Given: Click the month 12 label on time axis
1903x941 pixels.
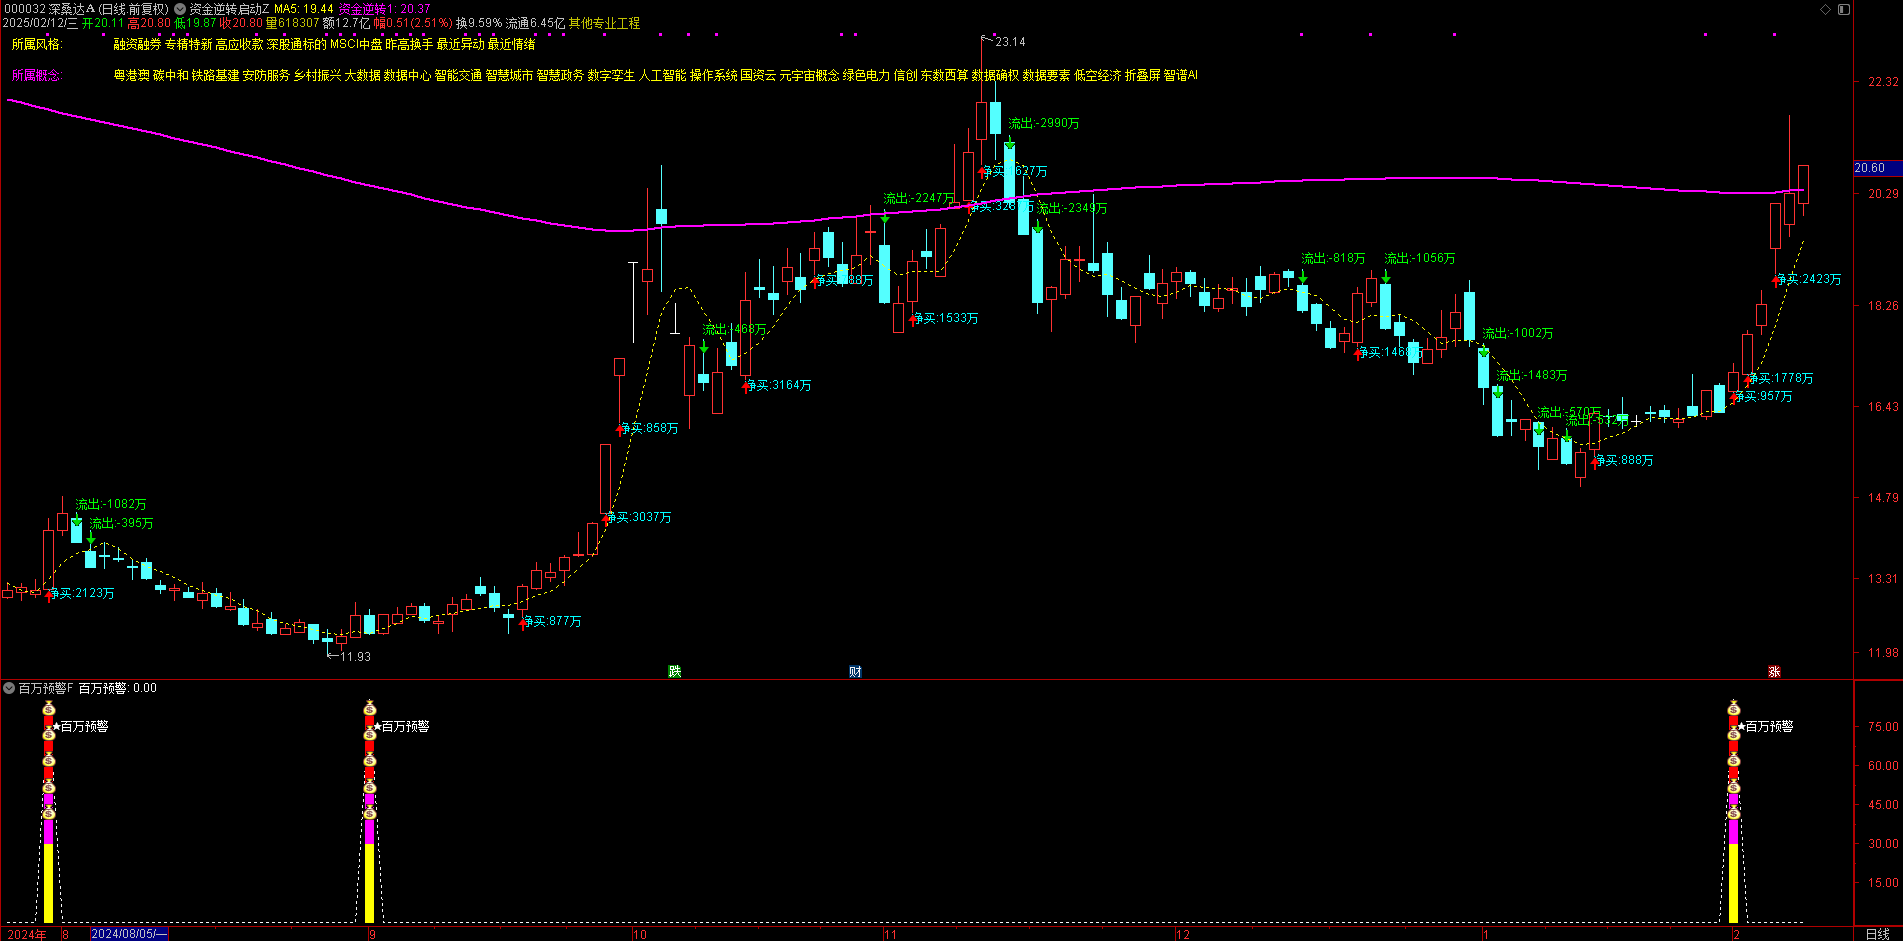Looking at the screenshot, I should click(1183, 935).
